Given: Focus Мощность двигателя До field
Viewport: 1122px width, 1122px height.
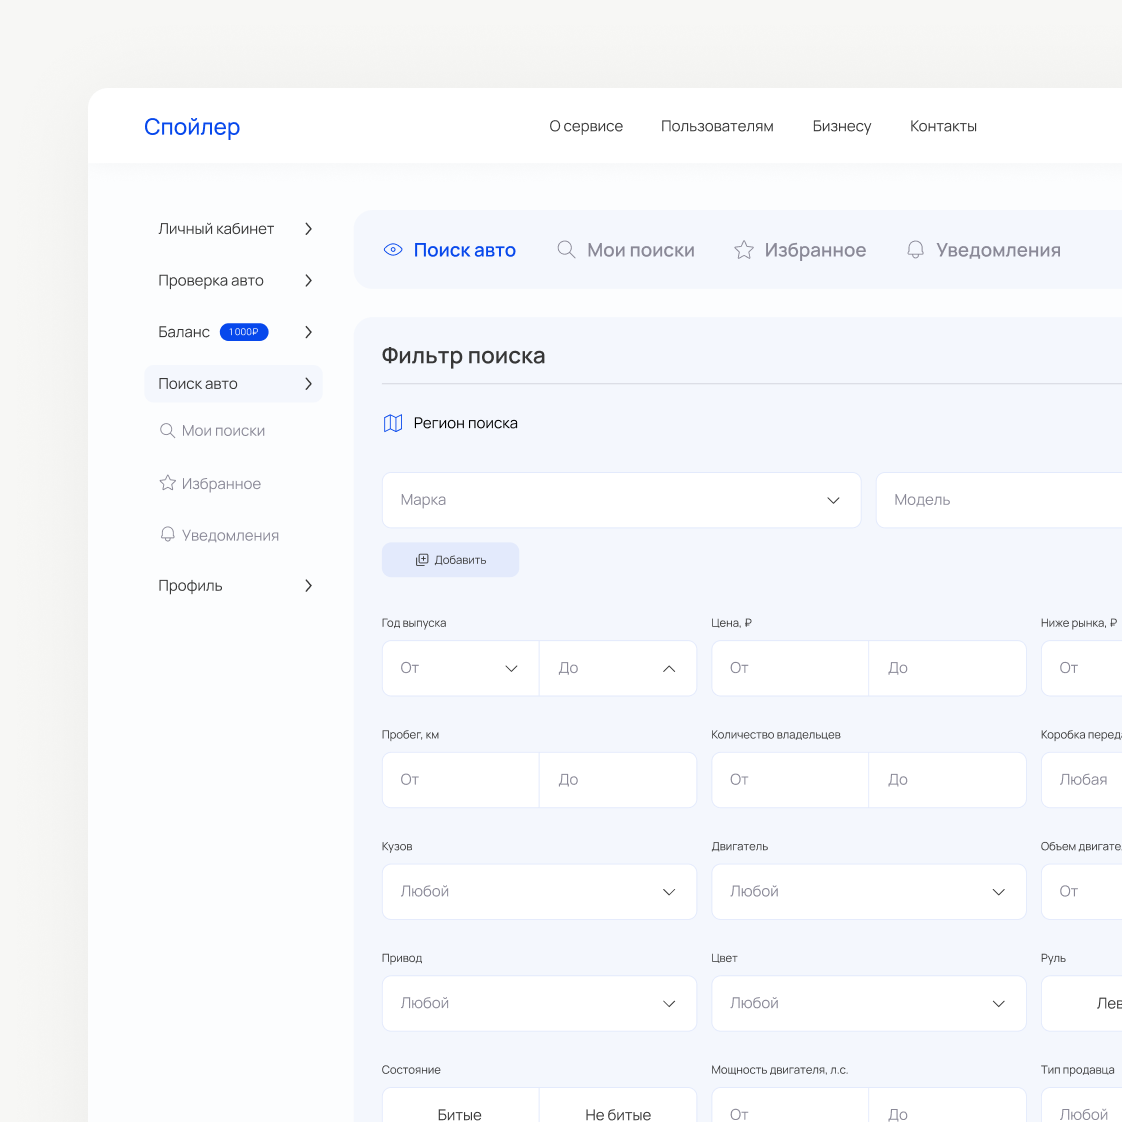Looking at the screenshot, I should point(948,1106).
